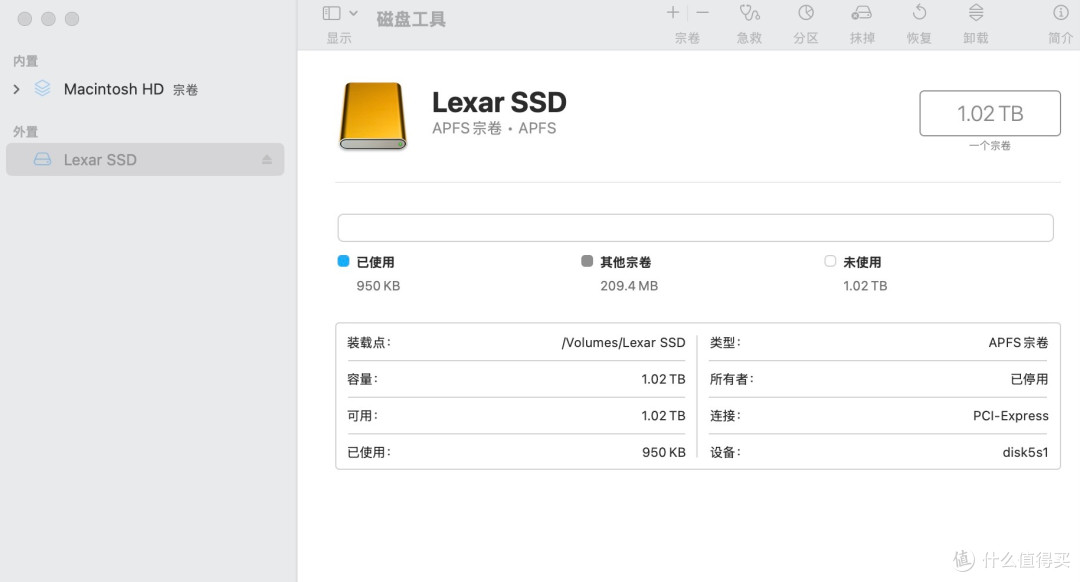Click the 连接 value PCI-Express
The image size is (1080, 582).
[1010, 415]
